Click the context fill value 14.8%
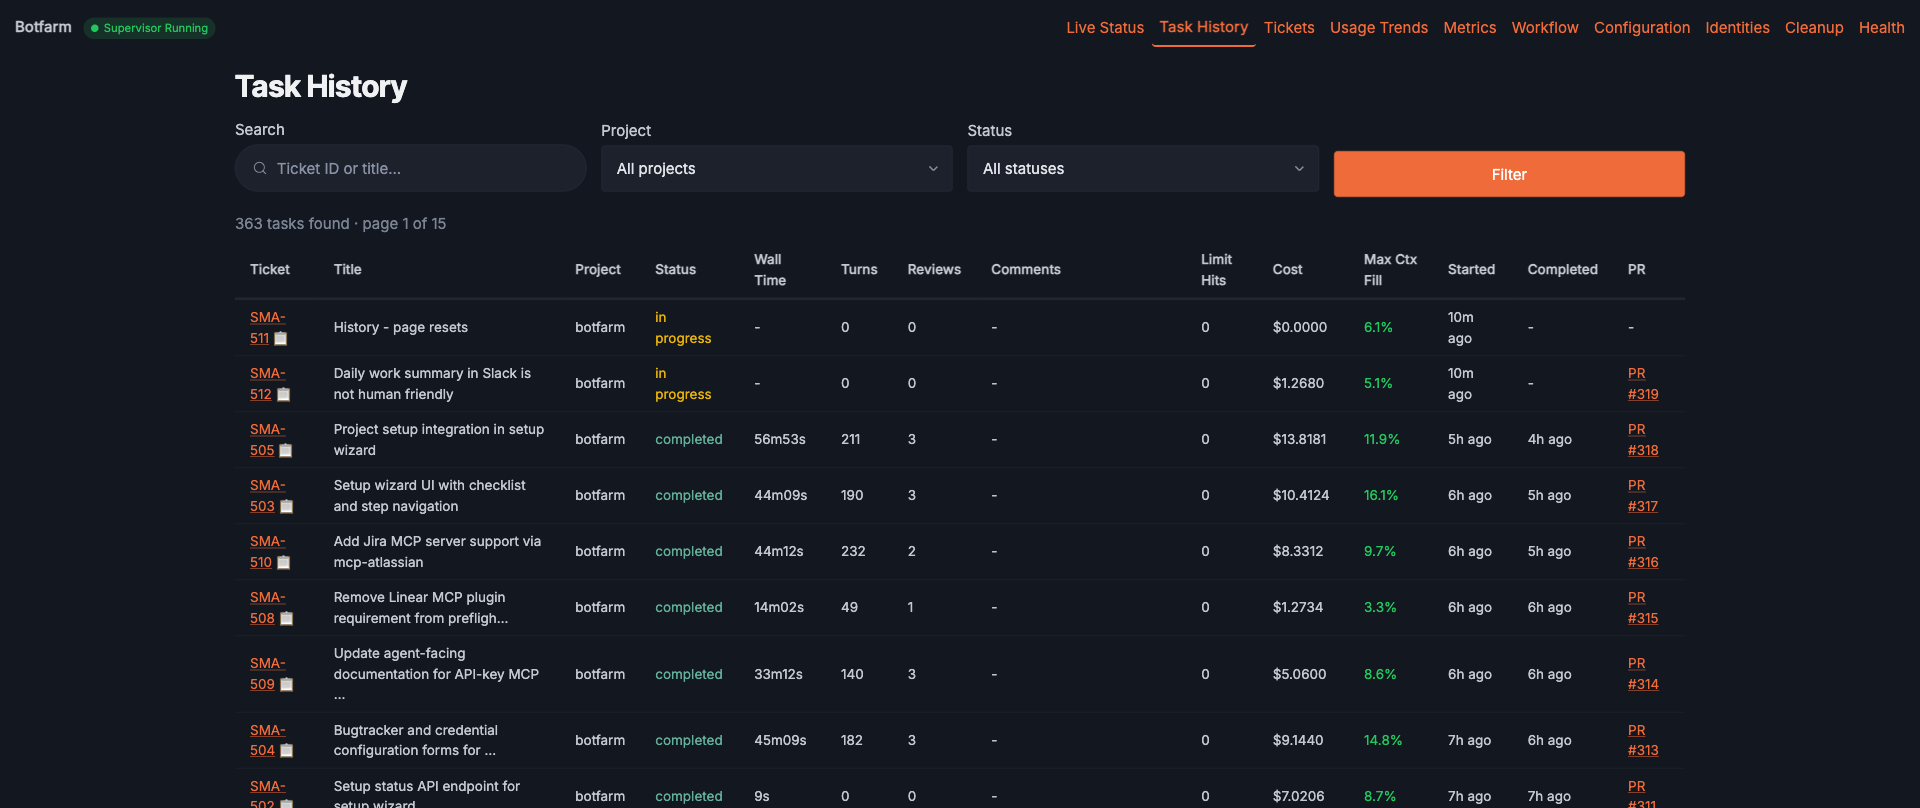The image size is (1920, 808). click(1383, 741)
